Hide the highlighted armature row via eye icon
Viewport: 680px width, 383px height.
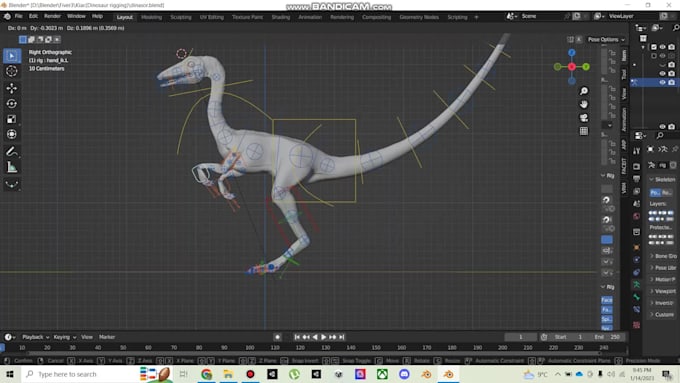pyautogui.click(x=662, y=82)
